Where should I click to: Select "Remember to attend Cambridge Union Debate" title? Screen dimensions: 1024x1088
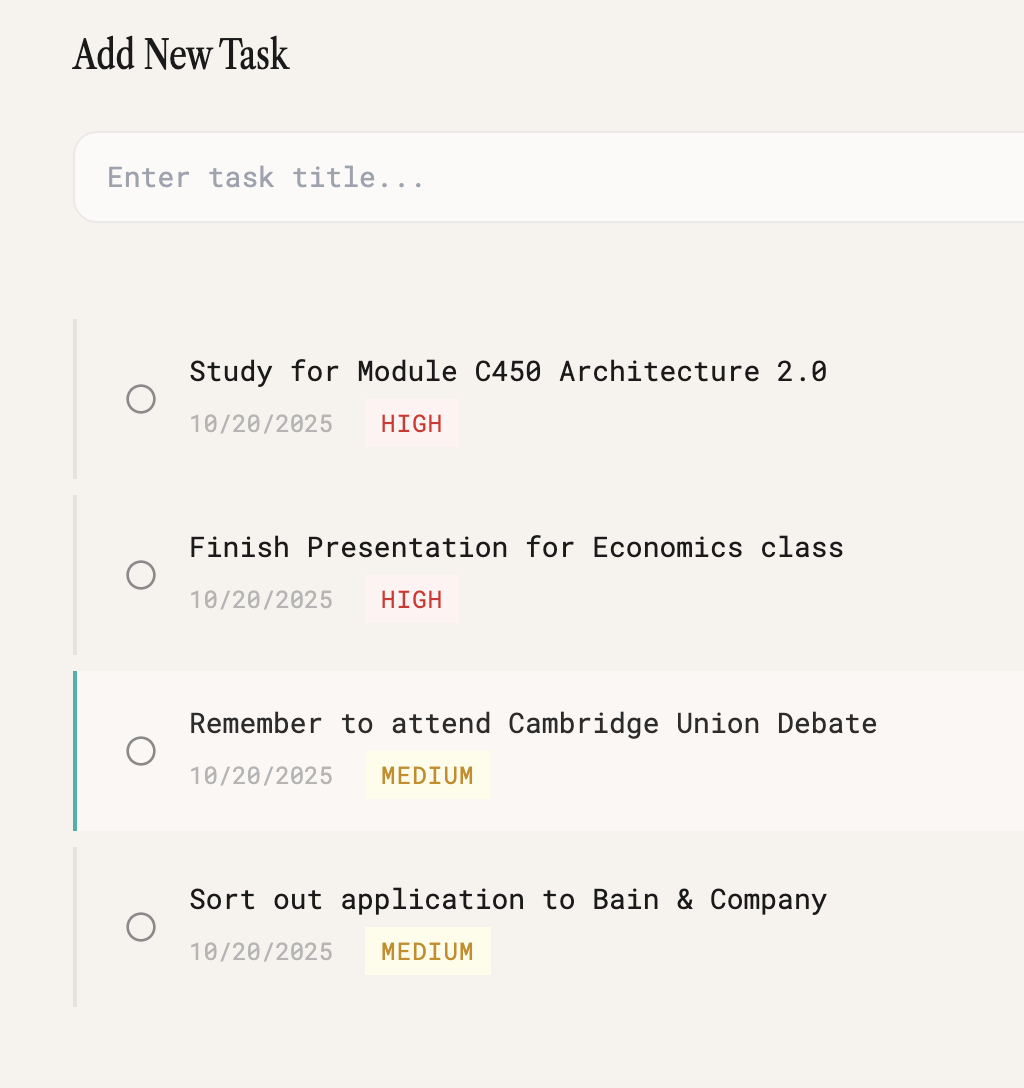tap(533, 724)
